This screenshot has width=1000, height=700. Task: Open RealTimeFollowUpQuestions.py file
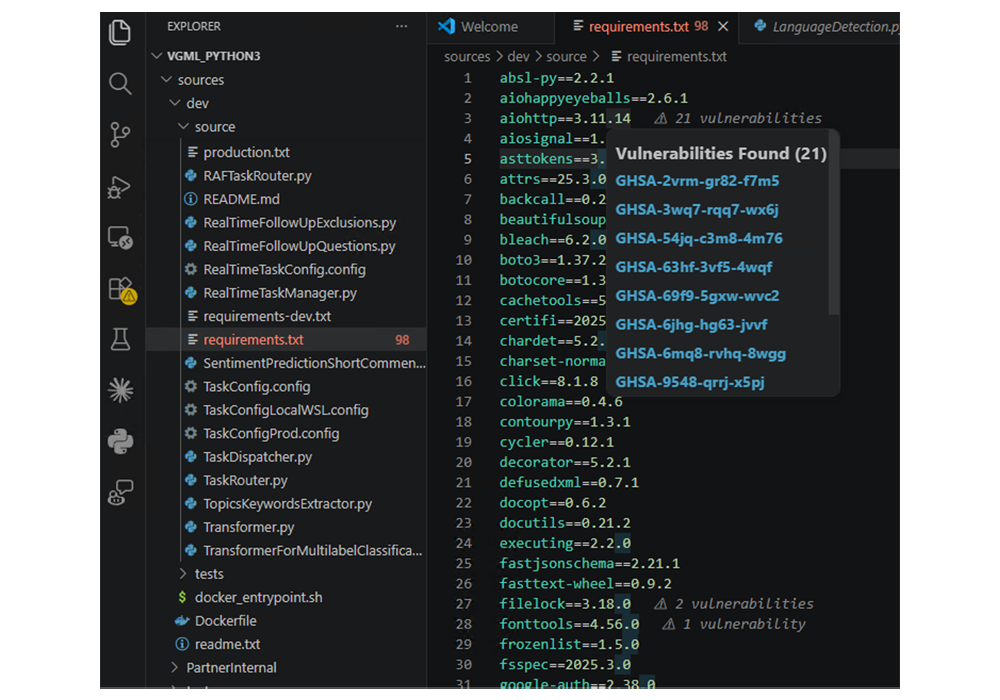[299, 246]
